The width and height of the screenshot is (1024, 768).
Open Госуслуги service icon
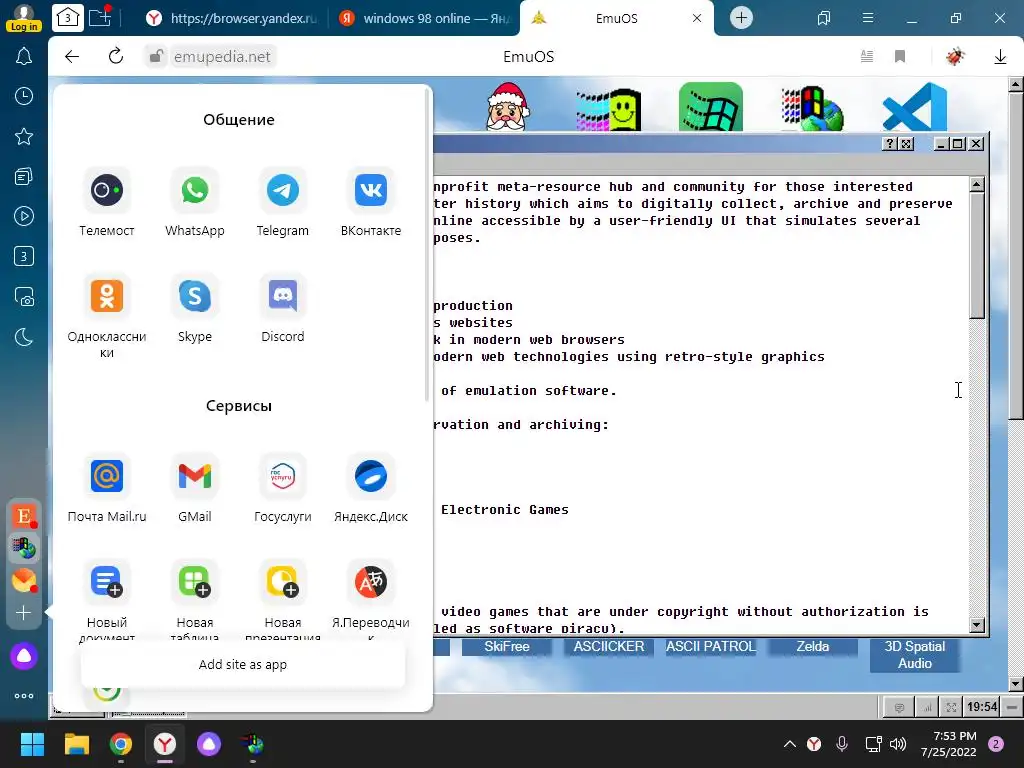(283, 476)
